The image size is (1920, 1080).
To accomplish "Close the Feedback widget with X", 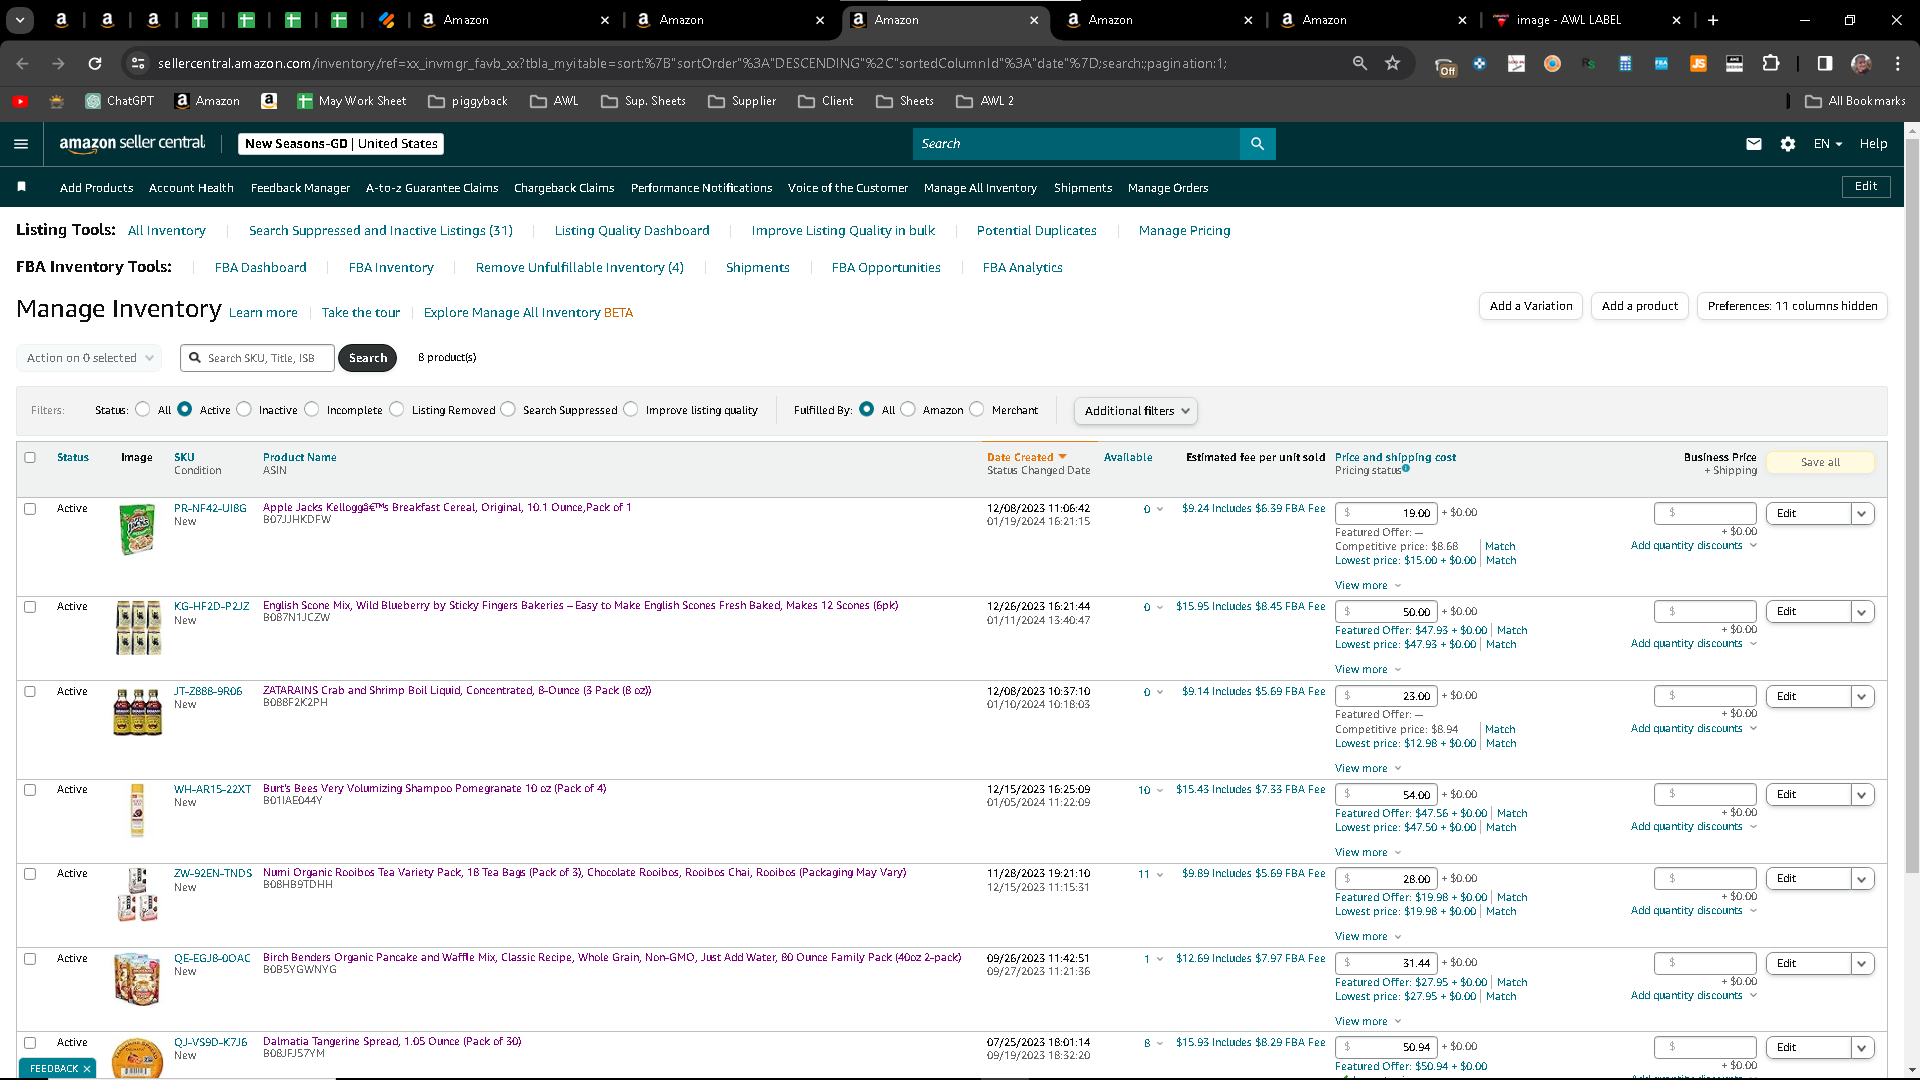I will 87,1069.
